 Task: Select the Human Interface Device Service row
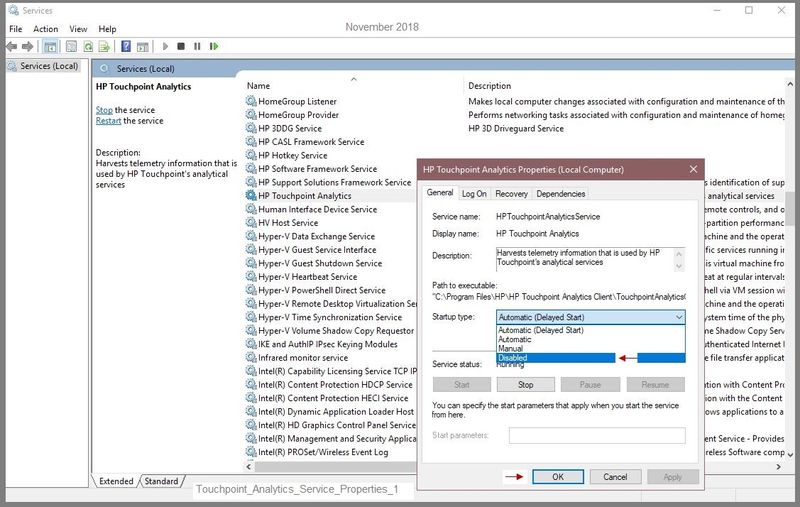(317, 209)
